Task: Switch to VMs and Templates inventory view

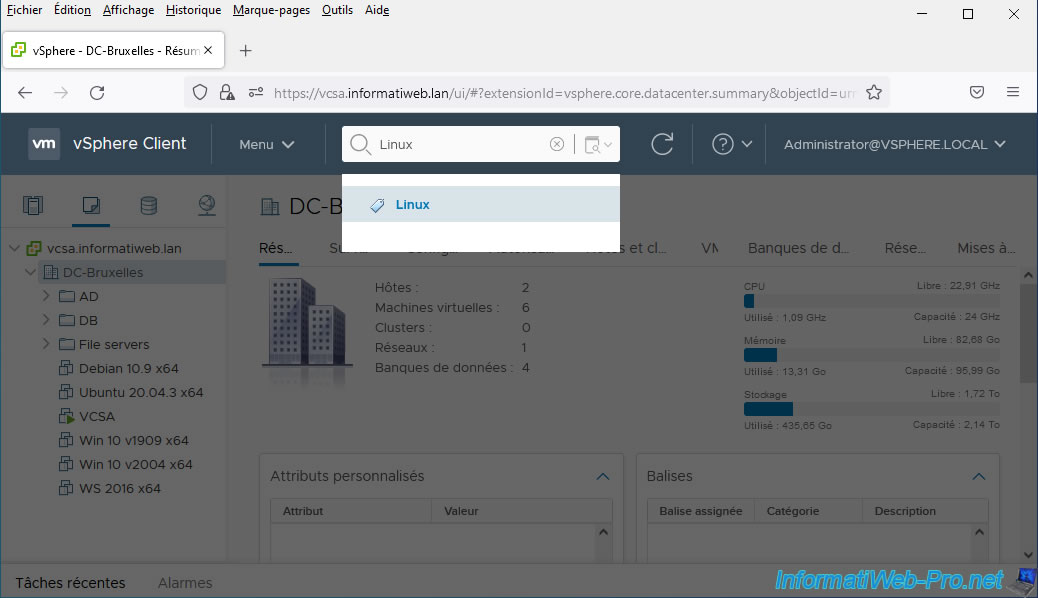Action: pyautogui.click(x=91, y=206)
